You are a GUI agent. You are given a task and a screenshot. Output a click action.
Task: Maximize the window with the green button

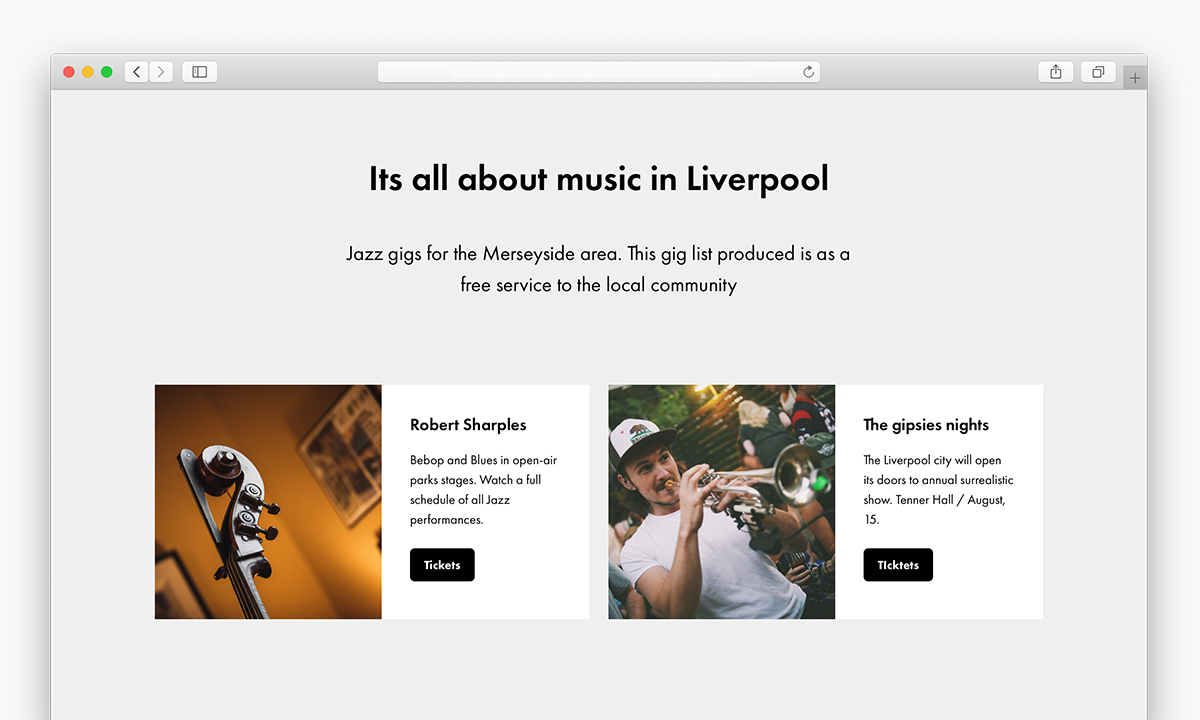pos(107,72)
